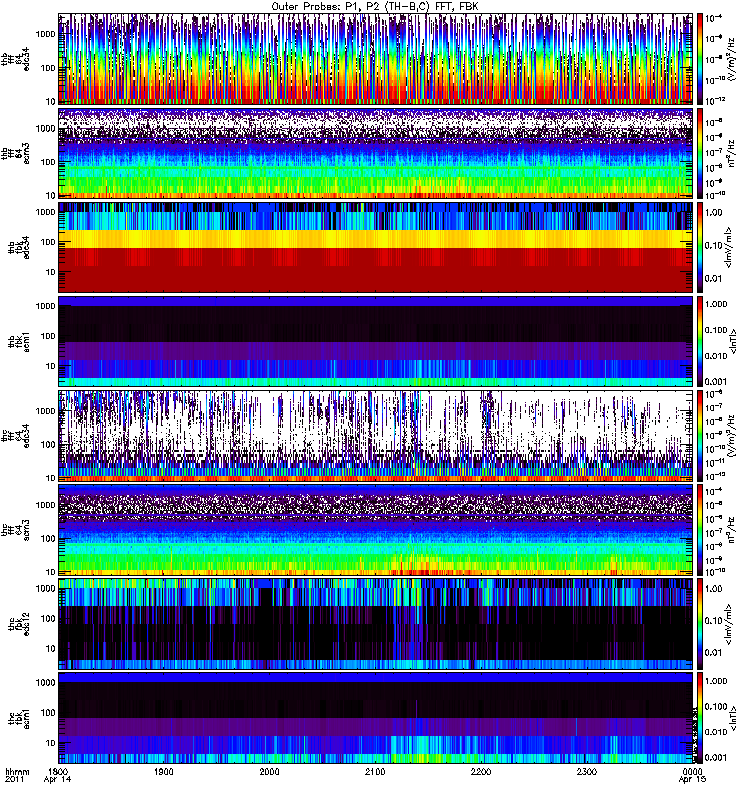Click the bottom thc scm1 |nT| color bar
750x800 pixels.
(700, 718)
